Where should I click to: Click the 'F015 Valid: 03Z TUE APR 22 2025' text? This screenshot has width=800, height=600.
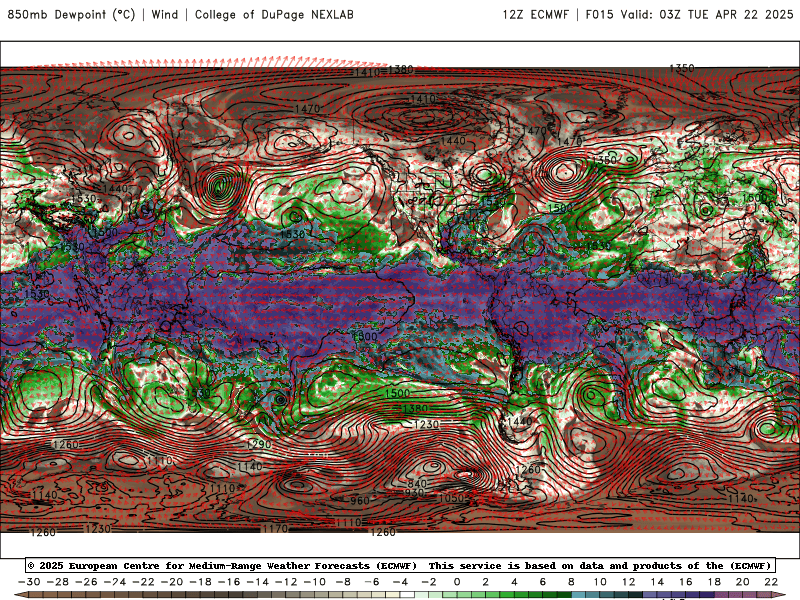point(689,14)
